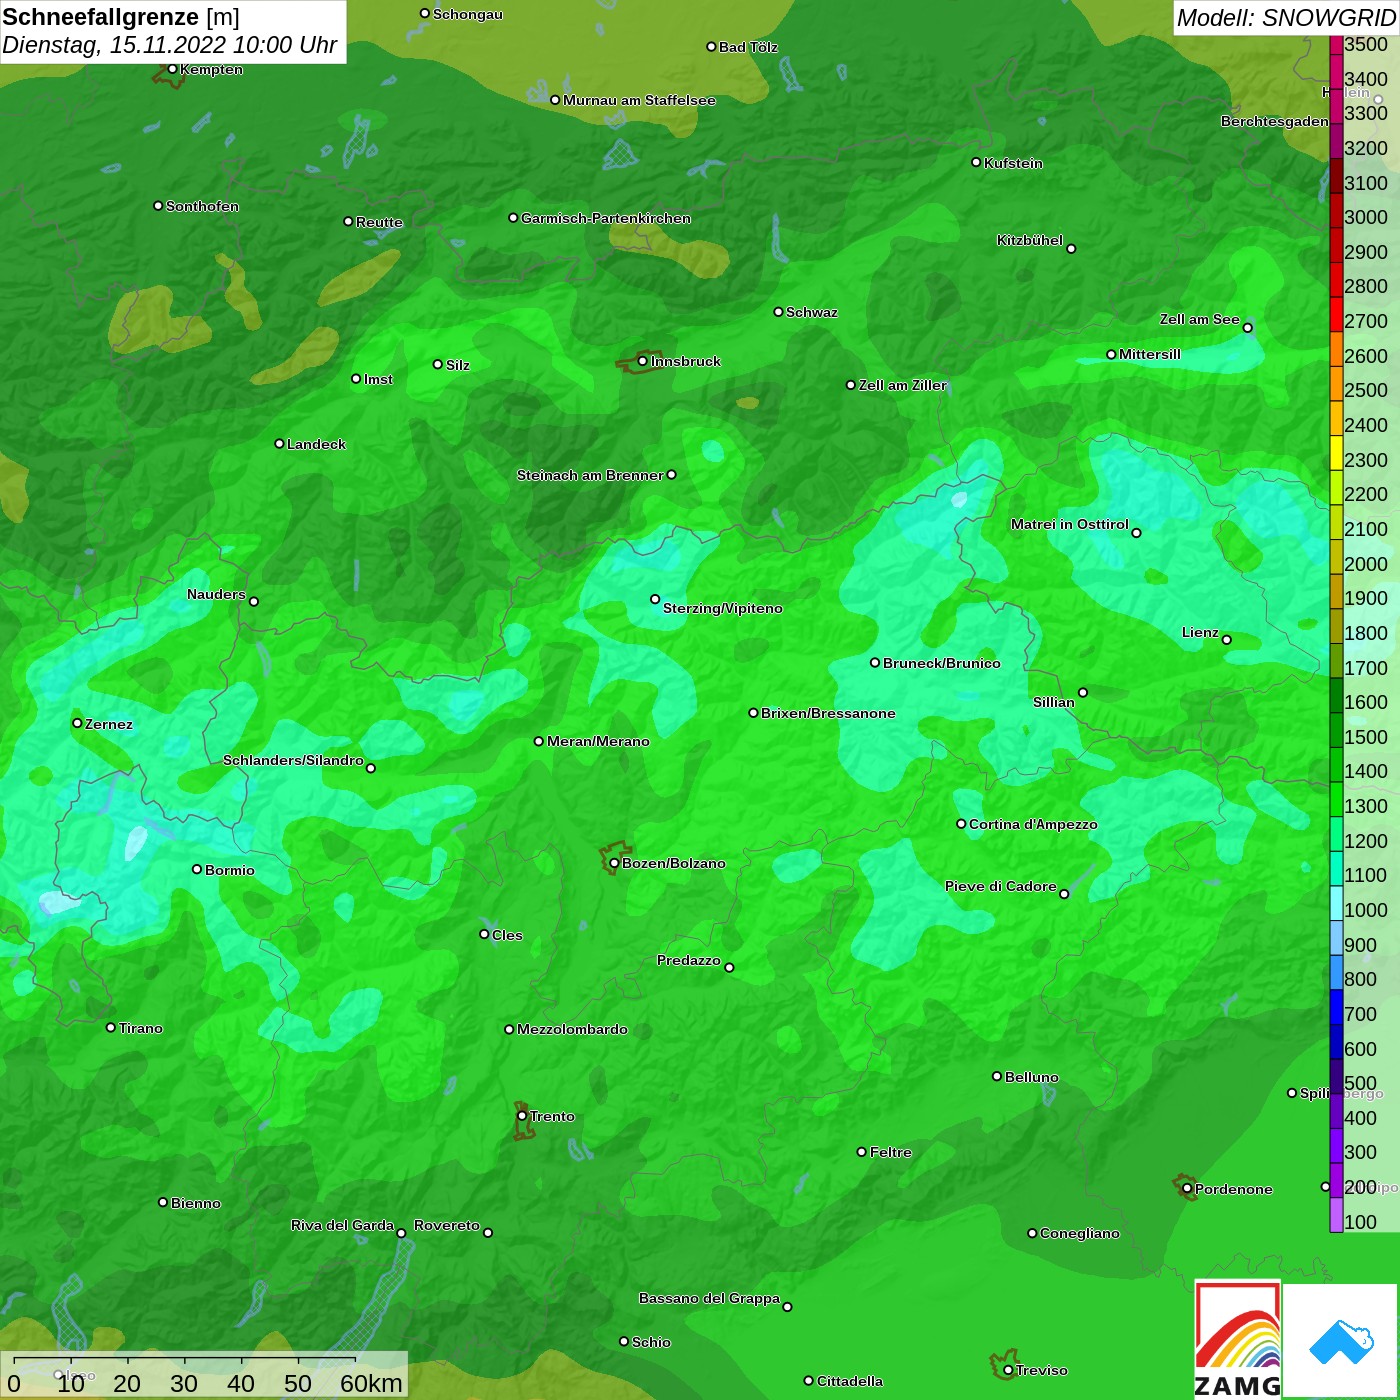Viewport: 1400px width, 1400px height.
Task: Click the Zell am Ziller label
Action: click(903, 385)
